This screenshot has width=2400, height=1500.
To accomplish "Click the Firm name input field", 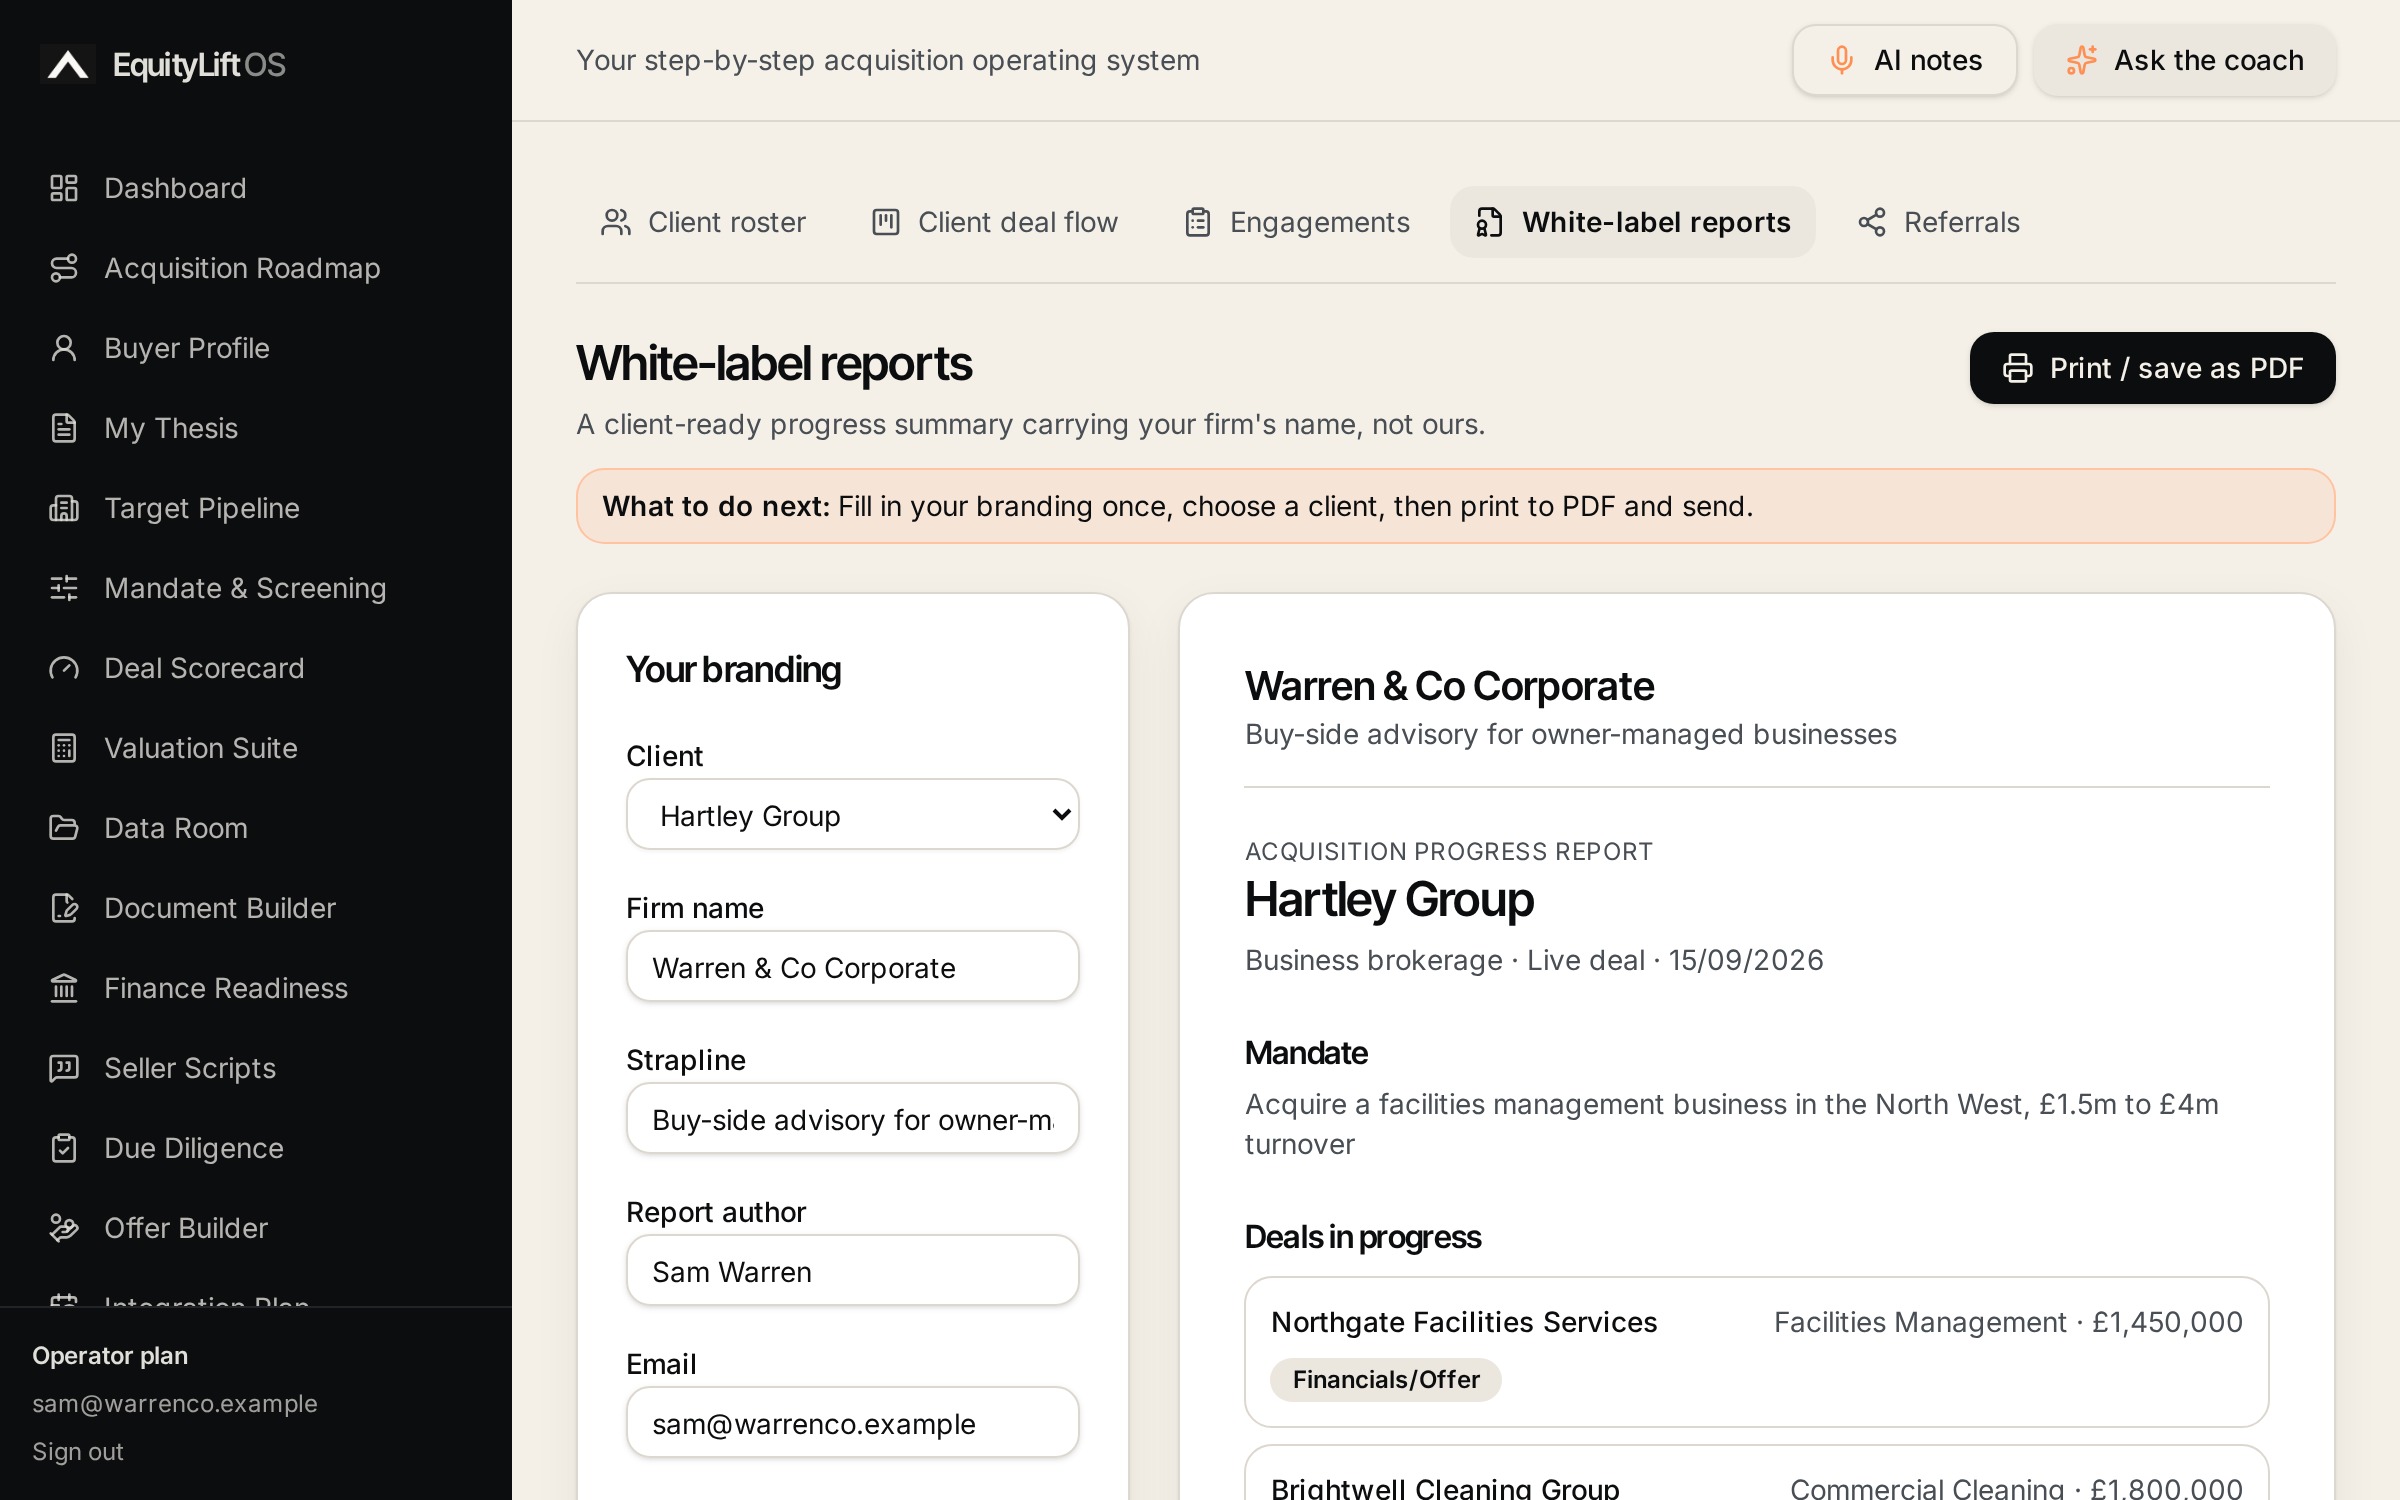I will (853, 967).
